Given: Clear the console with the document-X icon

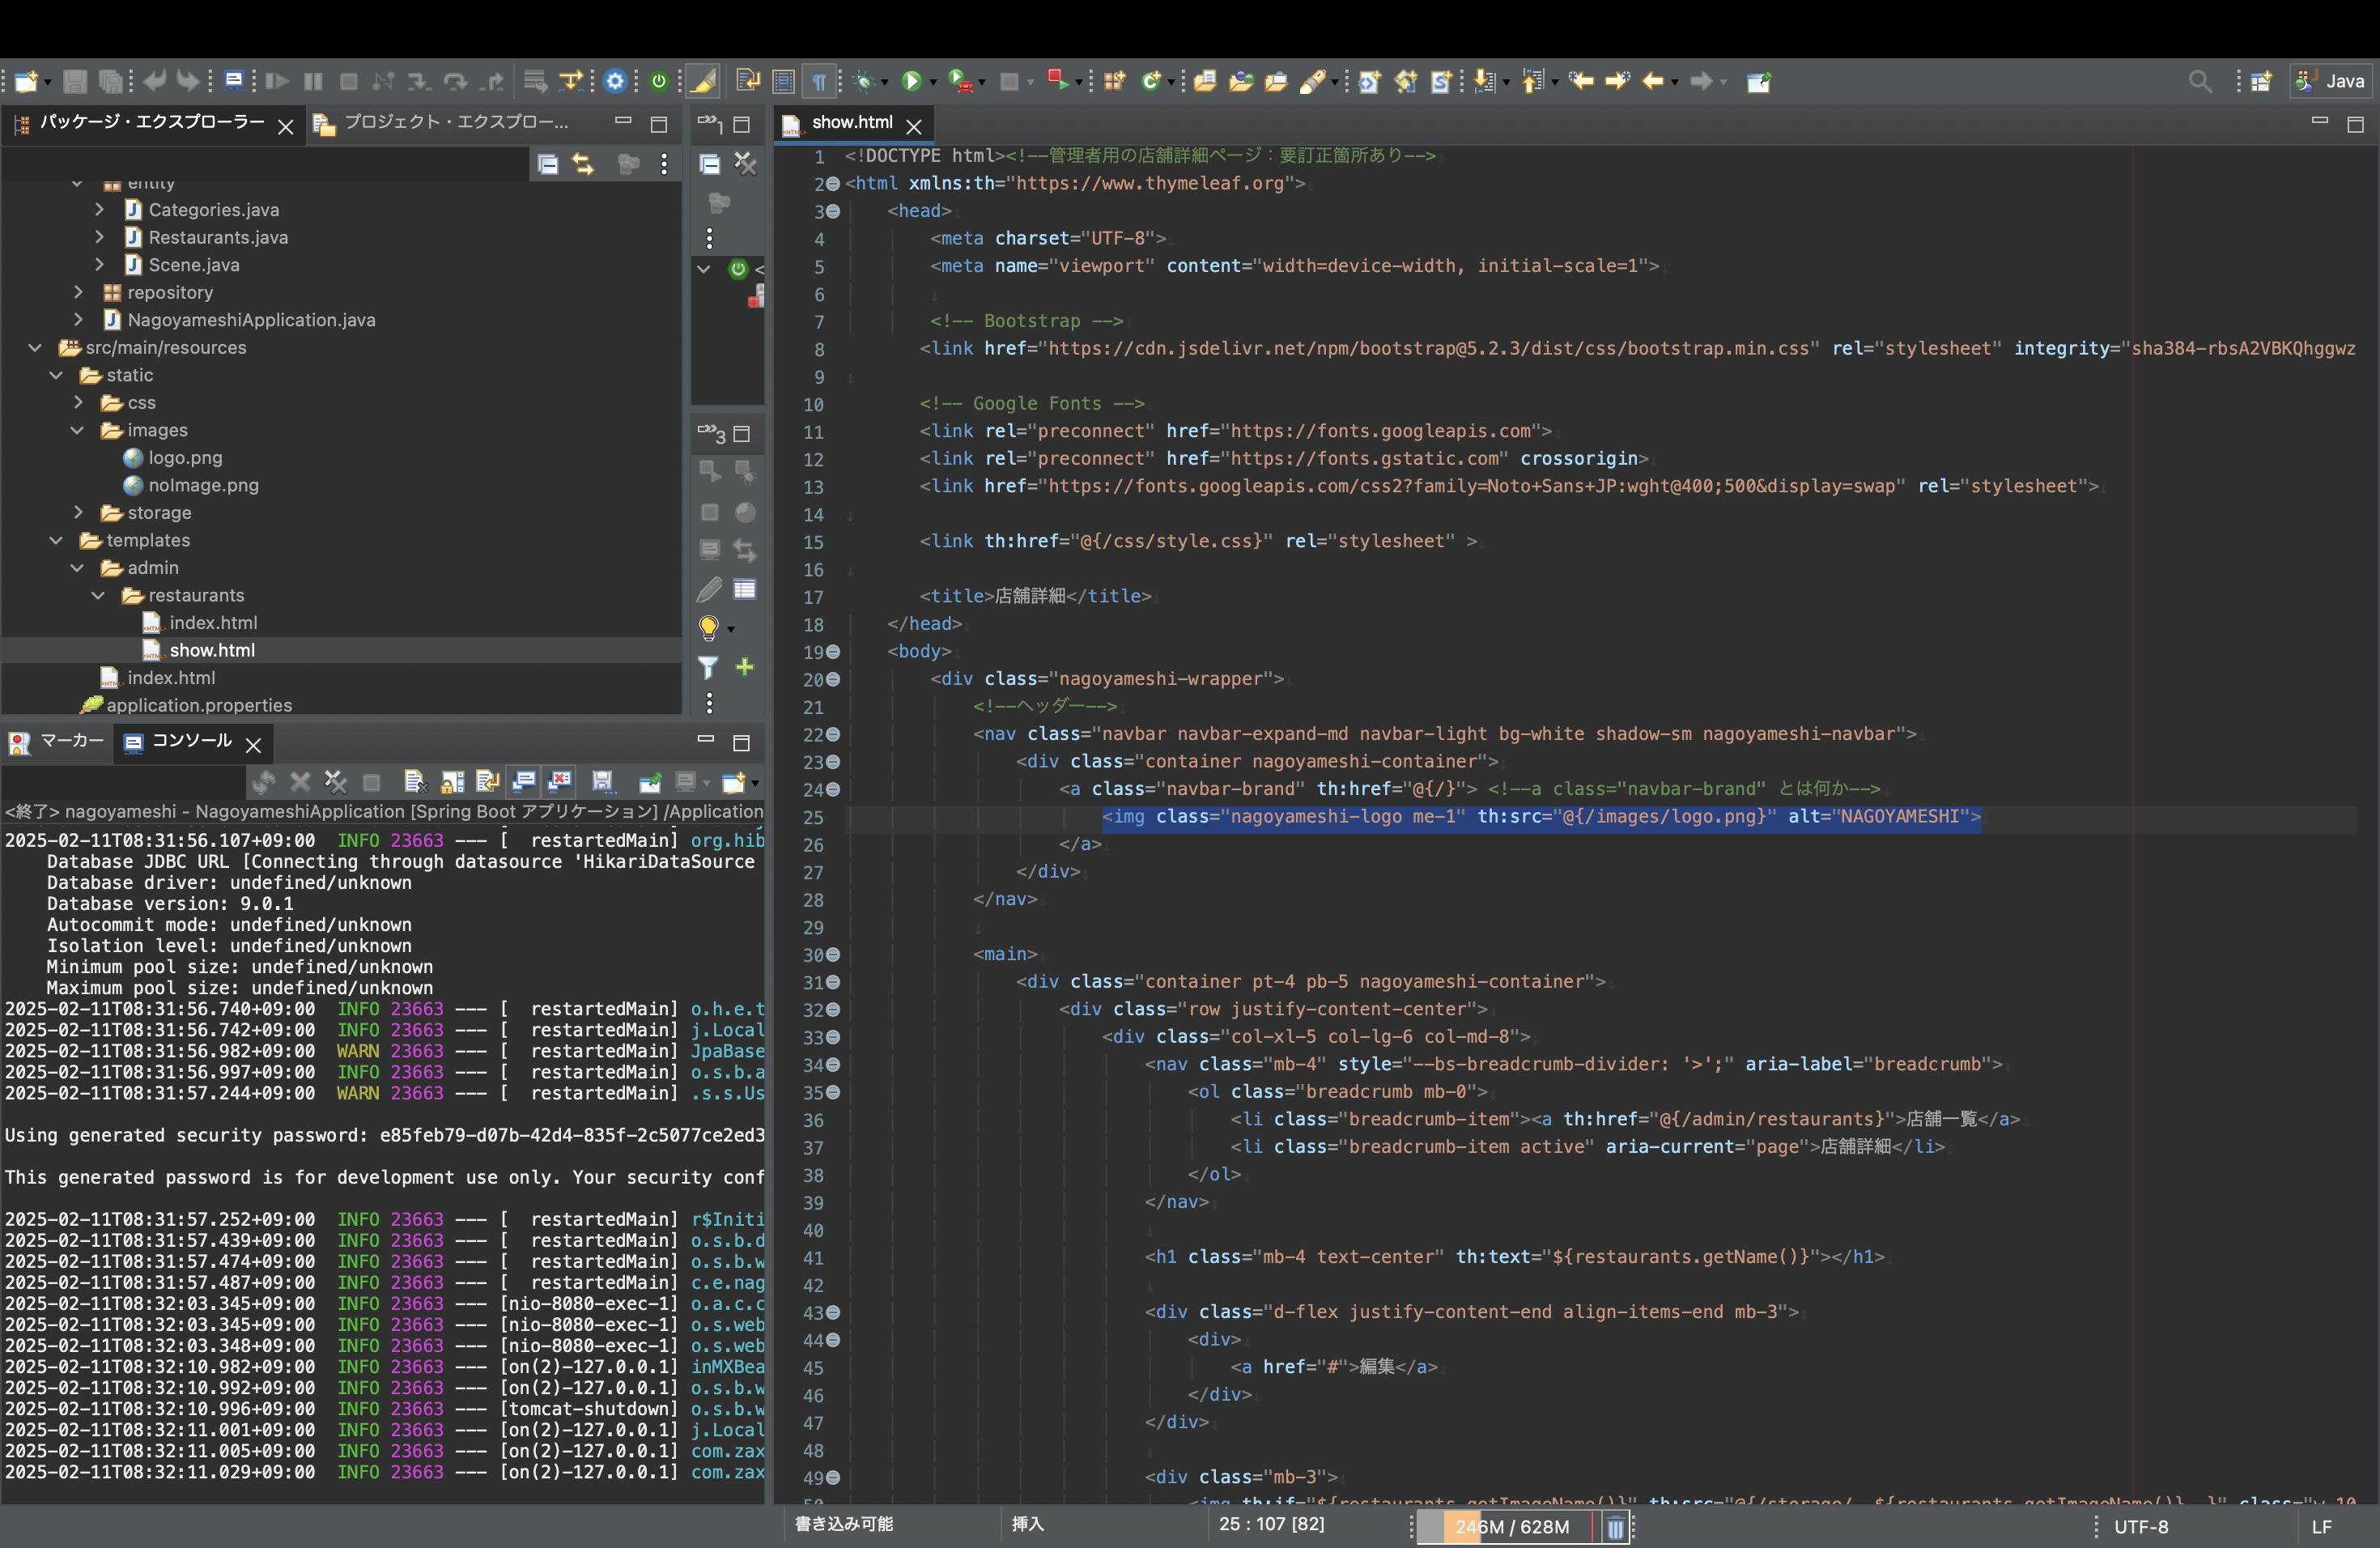Looking at the screenshot, I should click(x=415, y=781).
